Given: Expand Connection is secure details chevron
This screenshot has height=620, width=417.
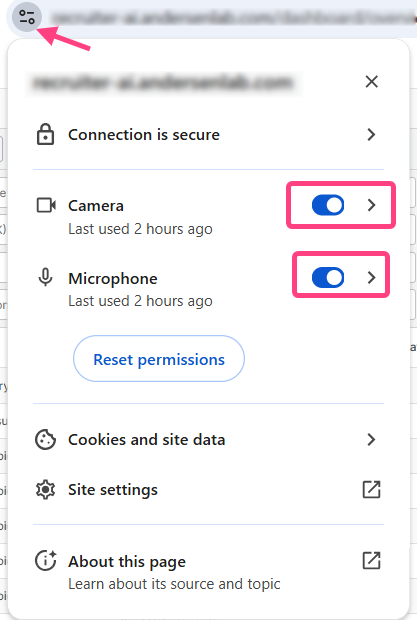Looking at the screenshot, I should pyautogui.click(x=371, y=134).
